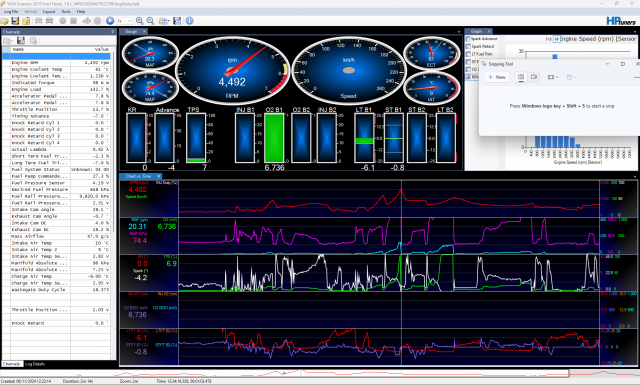
Task: Switch to Log Details tab
Action: [35, 364]
